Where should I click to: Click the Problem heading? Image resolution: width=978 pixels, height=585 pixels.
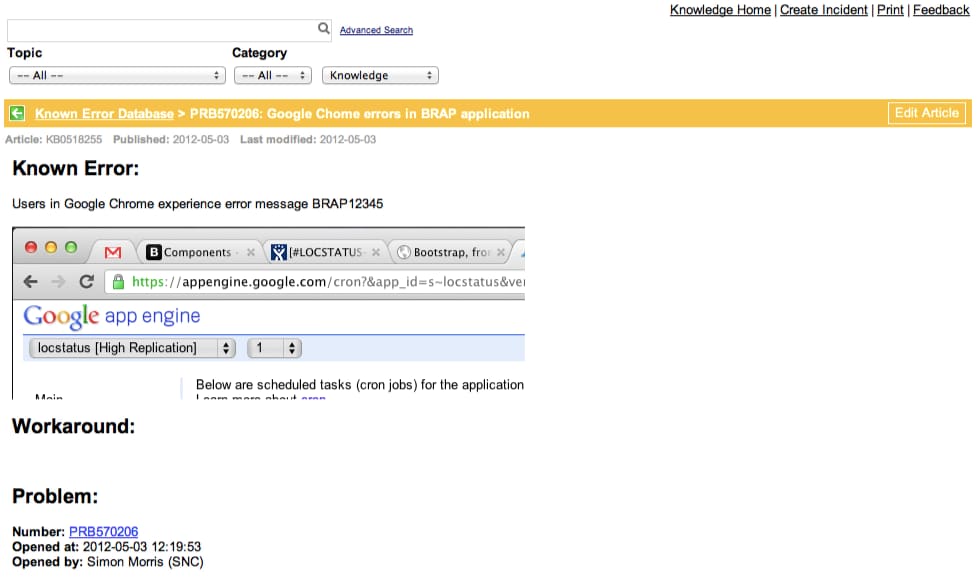(55, 496)
